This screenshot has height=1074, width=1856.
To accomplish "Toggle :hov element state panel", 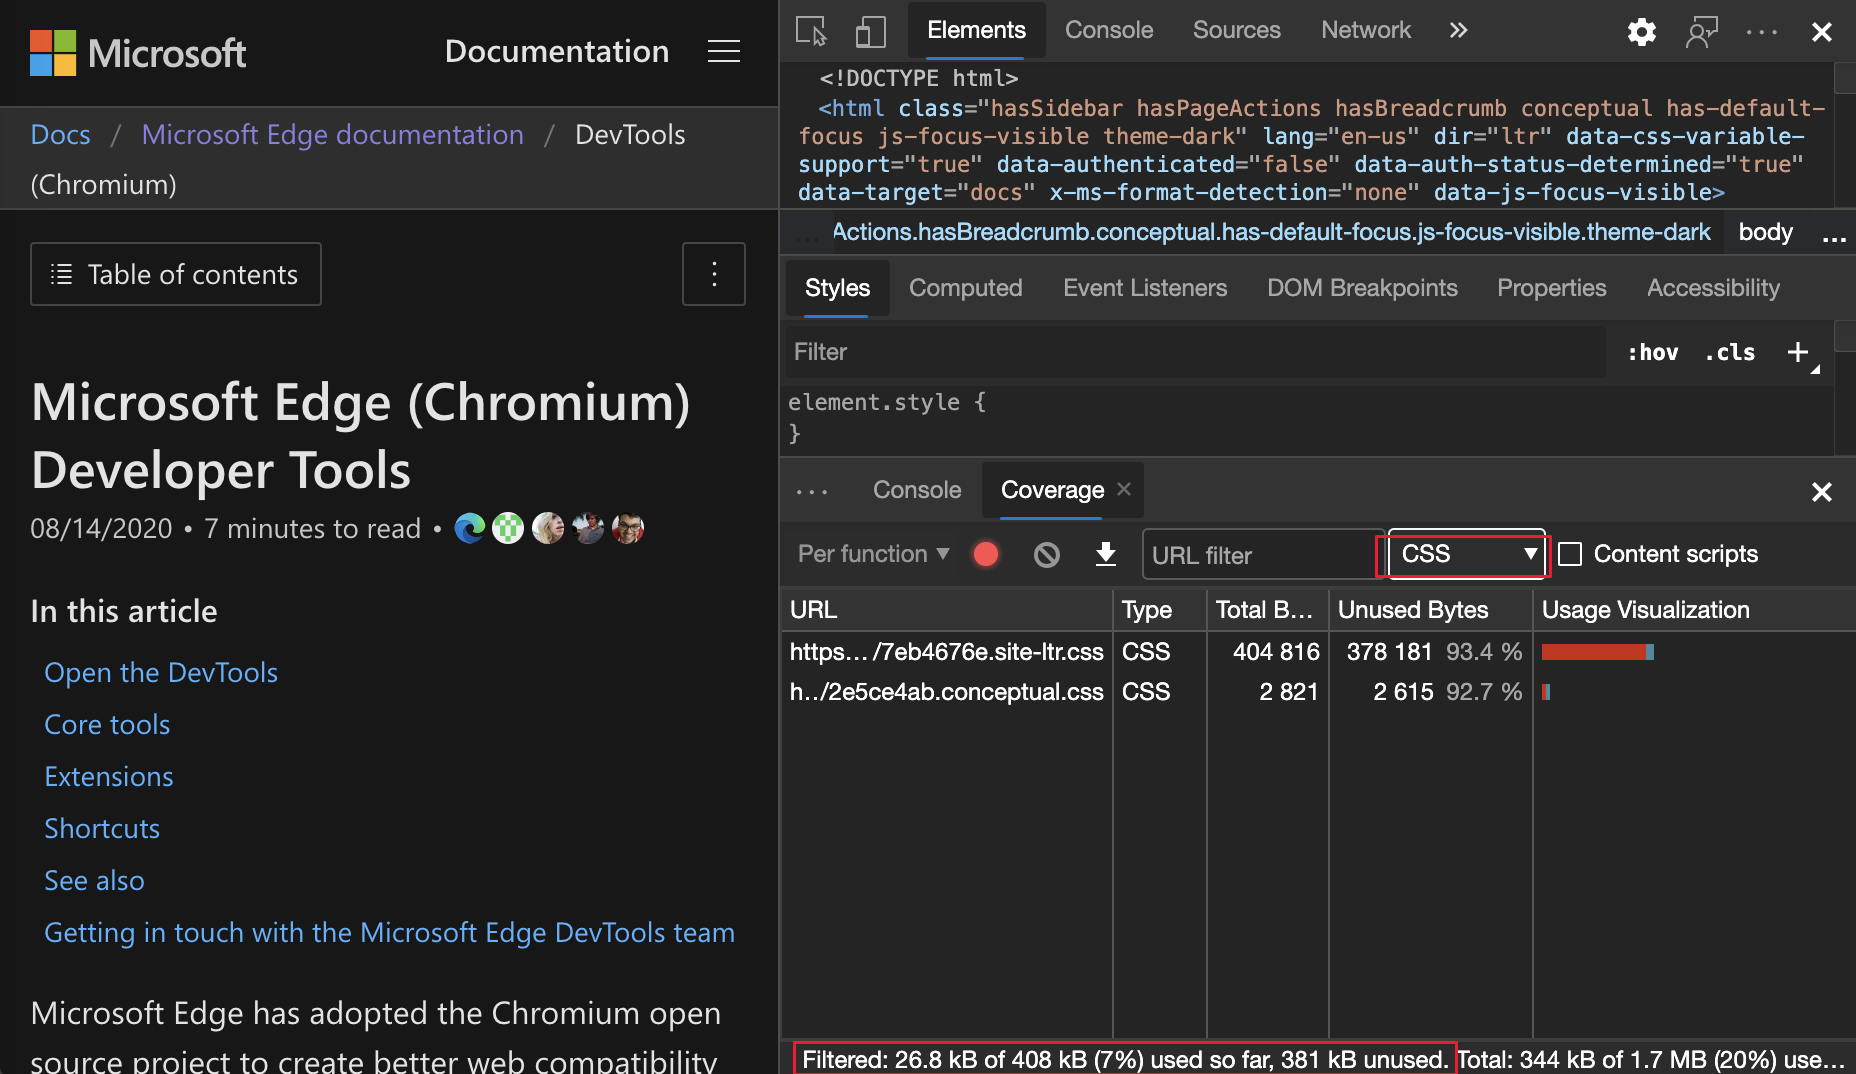I will tap(1652, 352).
